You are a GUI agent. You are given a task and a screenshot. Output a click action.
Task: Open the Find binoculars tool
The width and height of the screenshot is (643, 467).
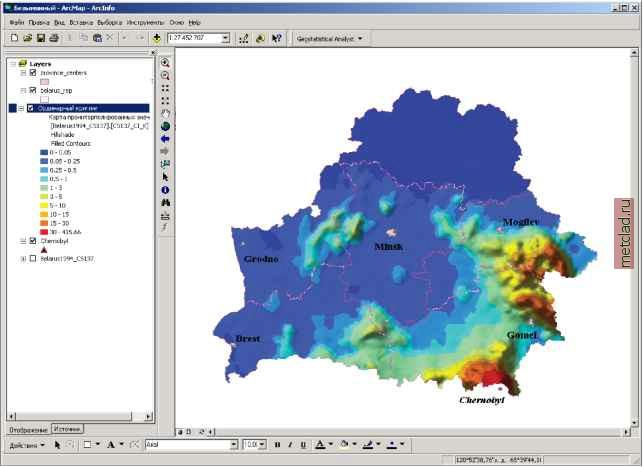pyautogui.click(x=166, y=202)
